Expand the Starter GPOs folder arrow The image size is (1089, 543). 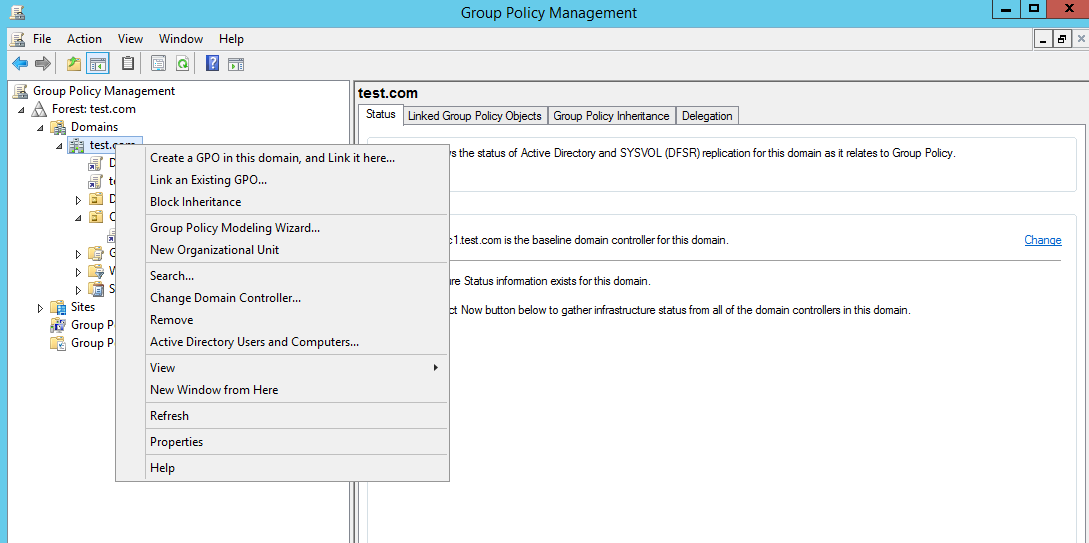point(78,290)
